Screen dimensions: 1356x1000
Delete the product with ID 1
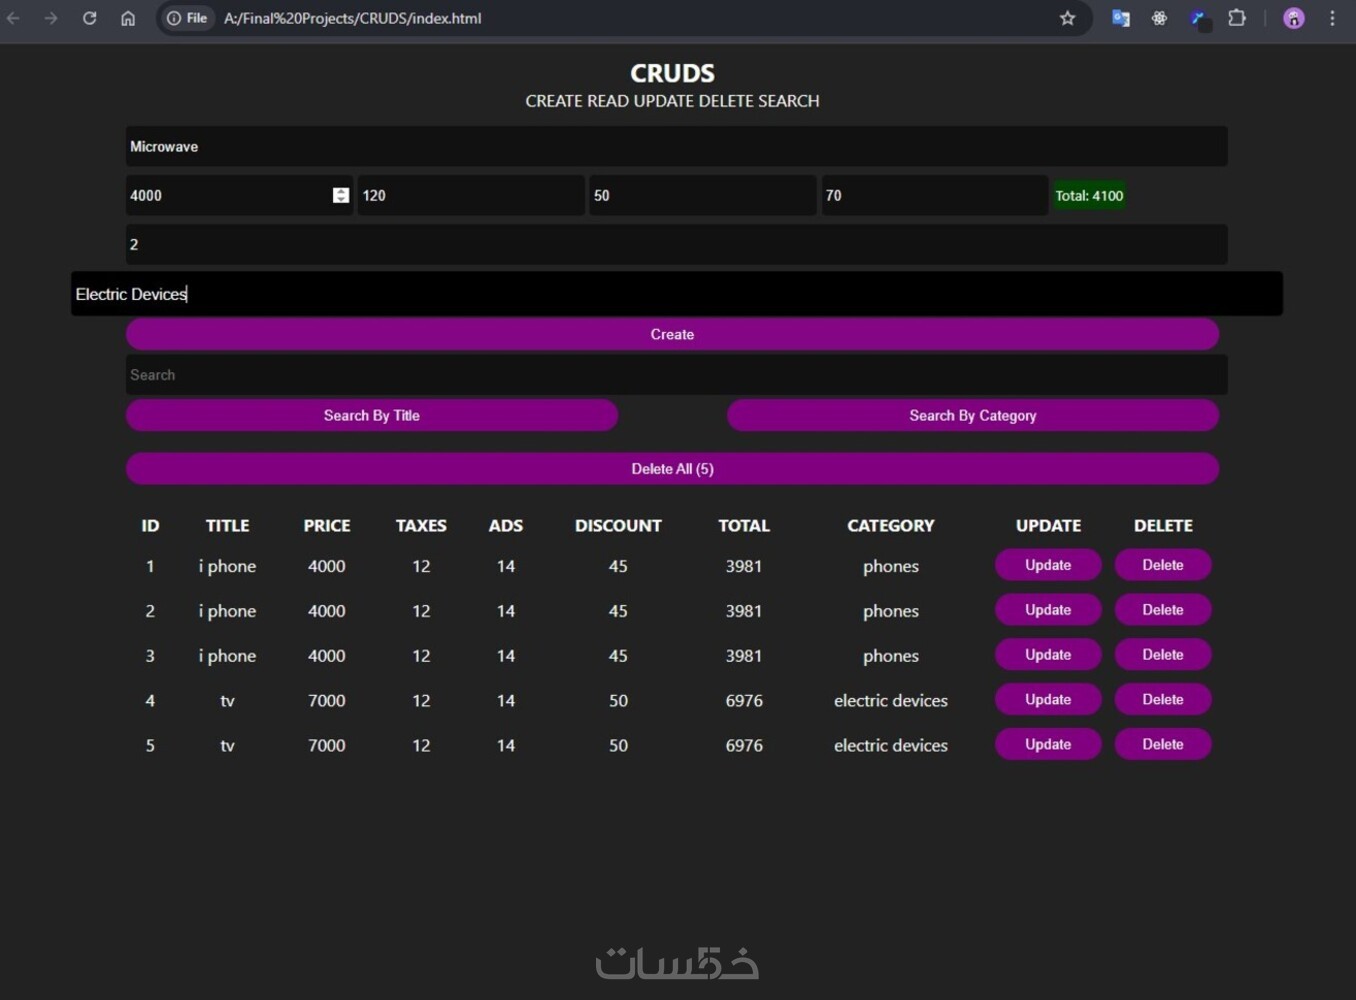(1163, 565)
